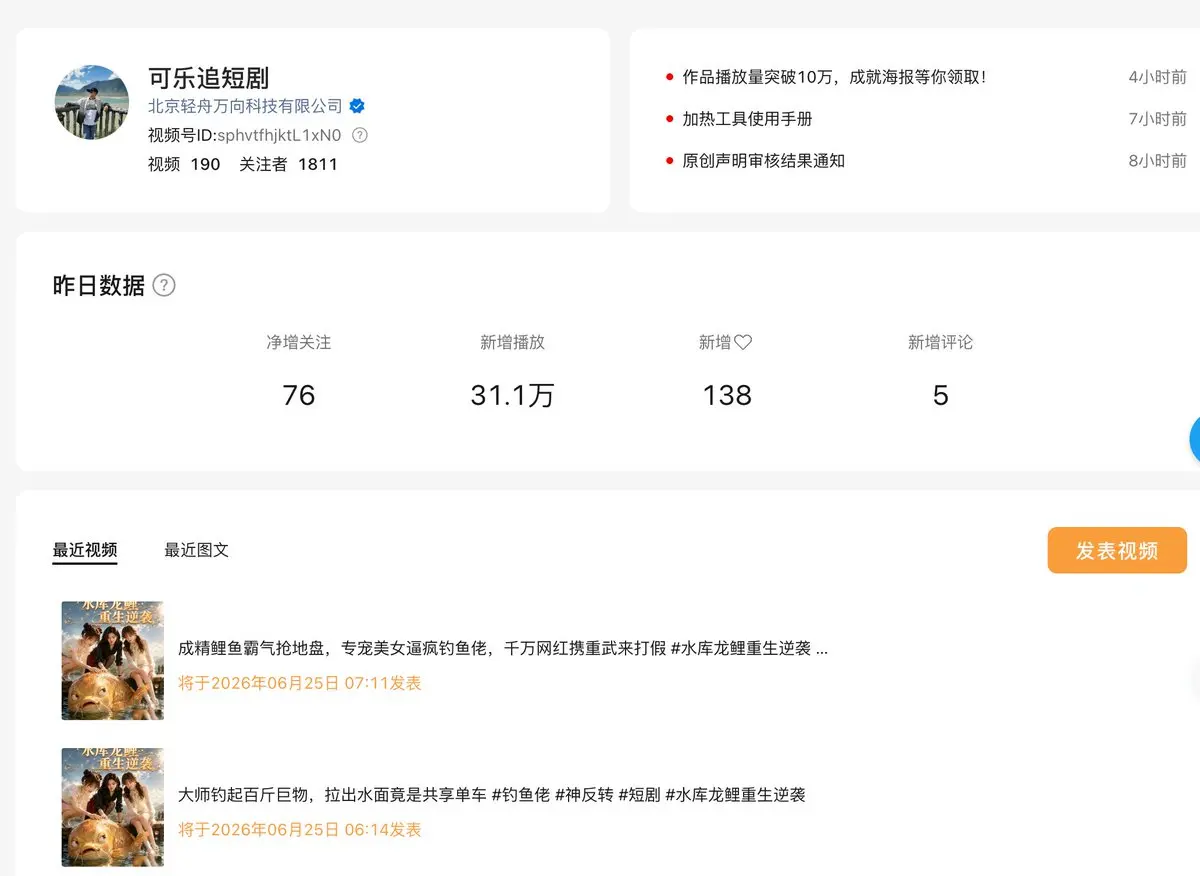This screenshot has width=1200, height=876.
Task: Click the 4小时前 timestamp
Action: pyautogui.click(x=1158, y=77)
